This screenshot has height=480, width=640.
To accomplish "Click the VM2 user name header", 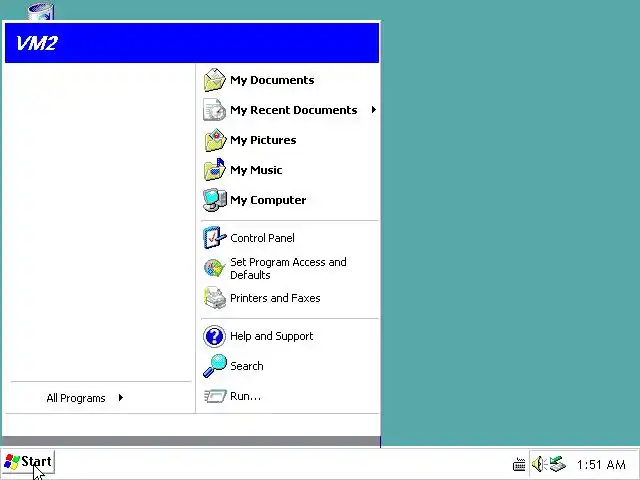I will [37, 43].
